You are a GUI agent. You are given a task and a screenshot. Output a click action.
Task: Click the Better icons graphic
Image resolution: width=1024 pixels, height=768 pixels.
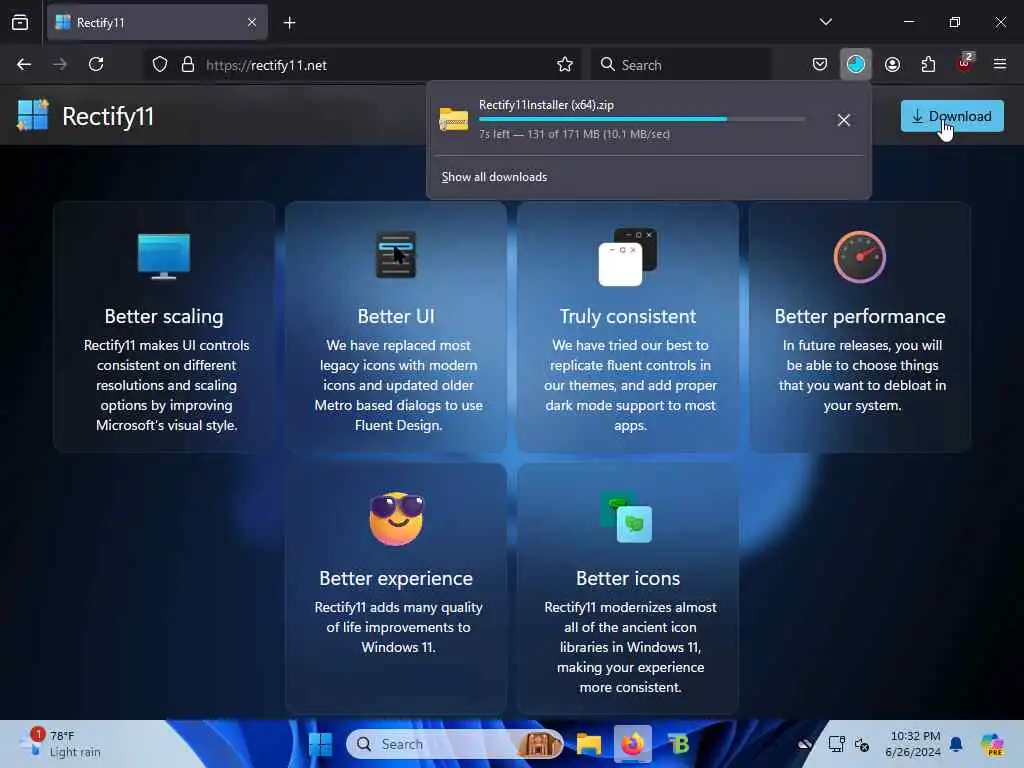pos(628,518)
